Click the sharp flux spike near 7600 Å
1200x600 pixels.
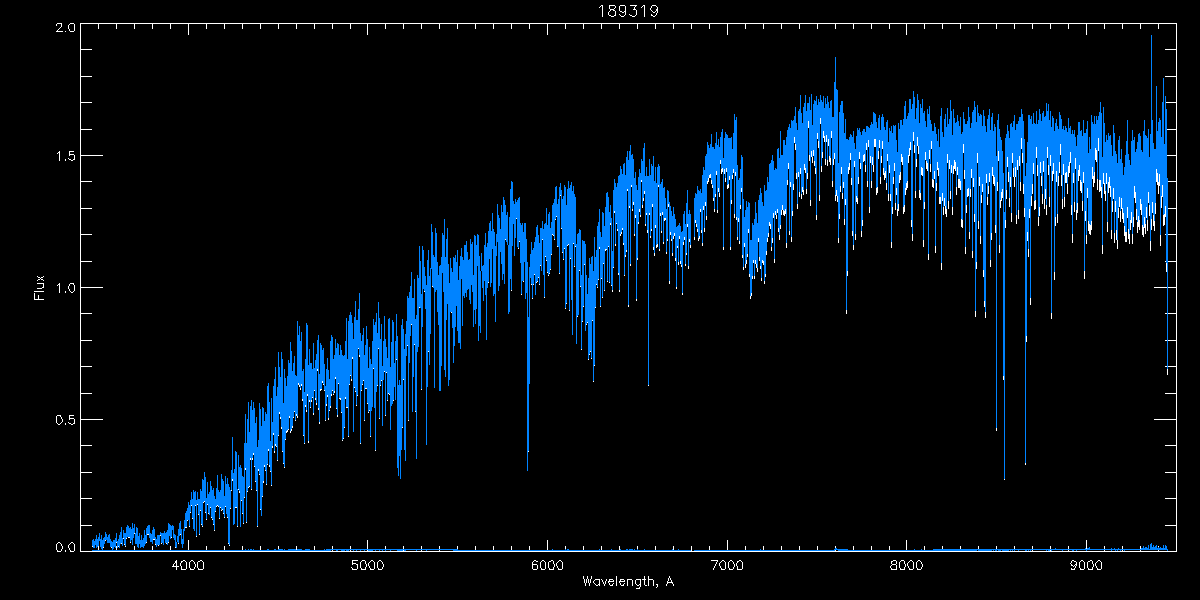[835, 59]
